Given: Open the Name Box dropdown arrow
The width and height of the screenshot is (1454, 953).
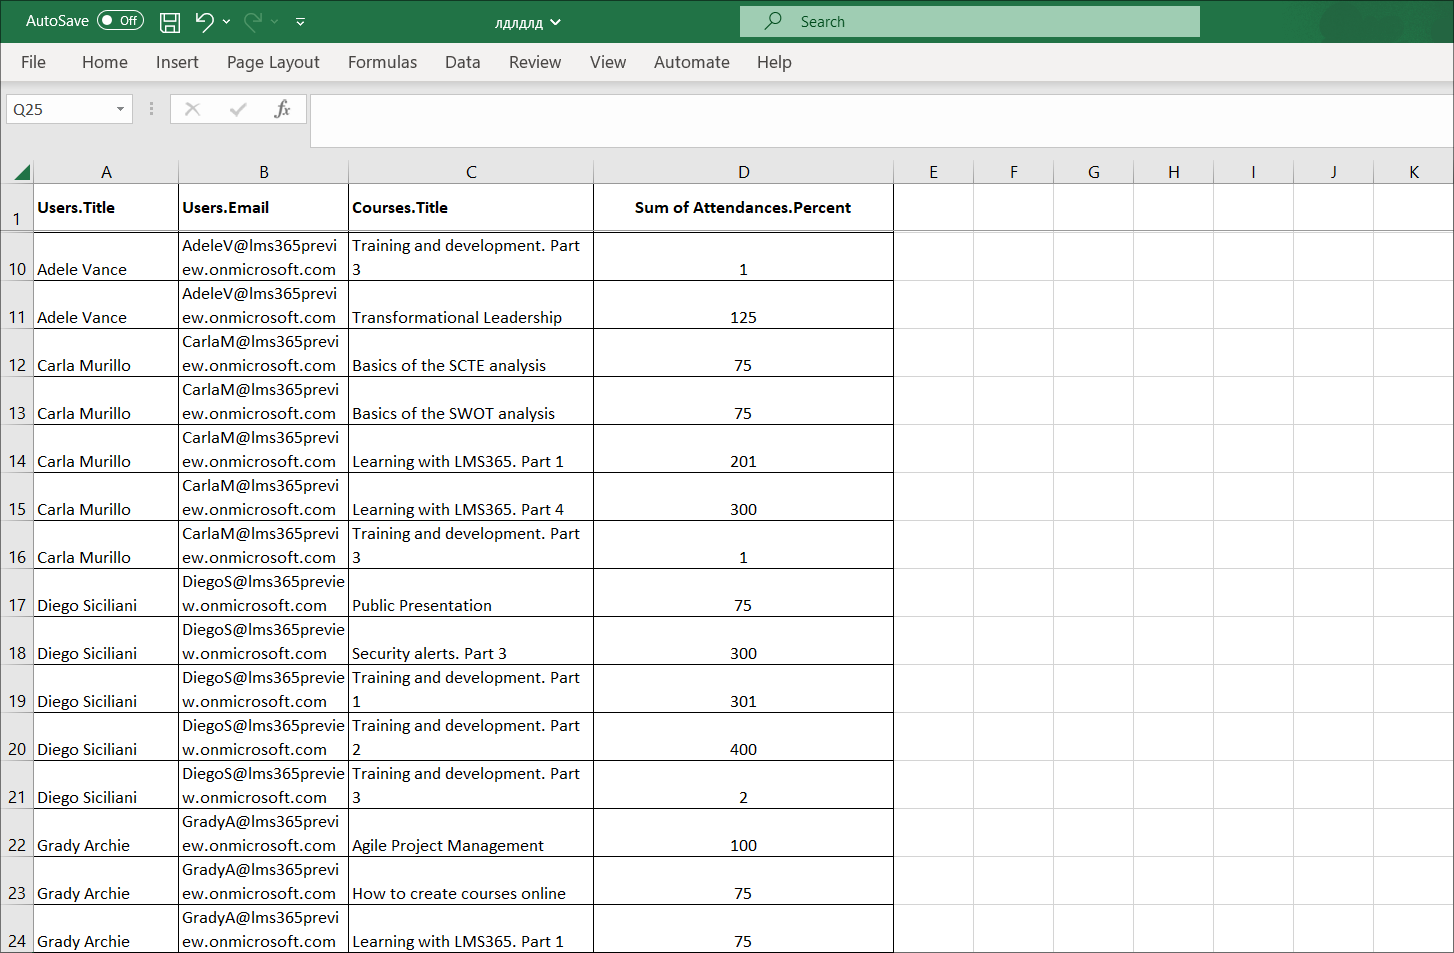Looking at the screenshot, I should (x=120, y=109).
